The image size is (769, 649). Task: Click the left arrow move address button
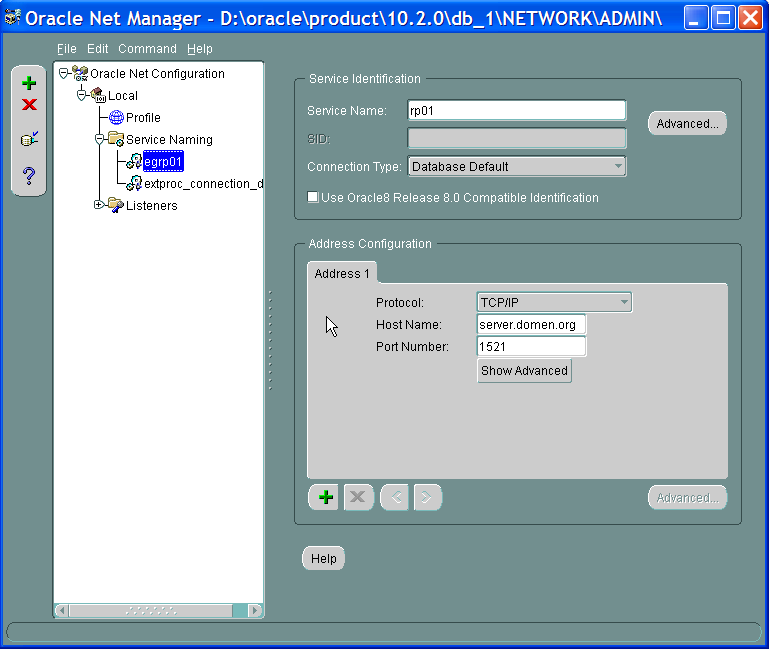395,497
